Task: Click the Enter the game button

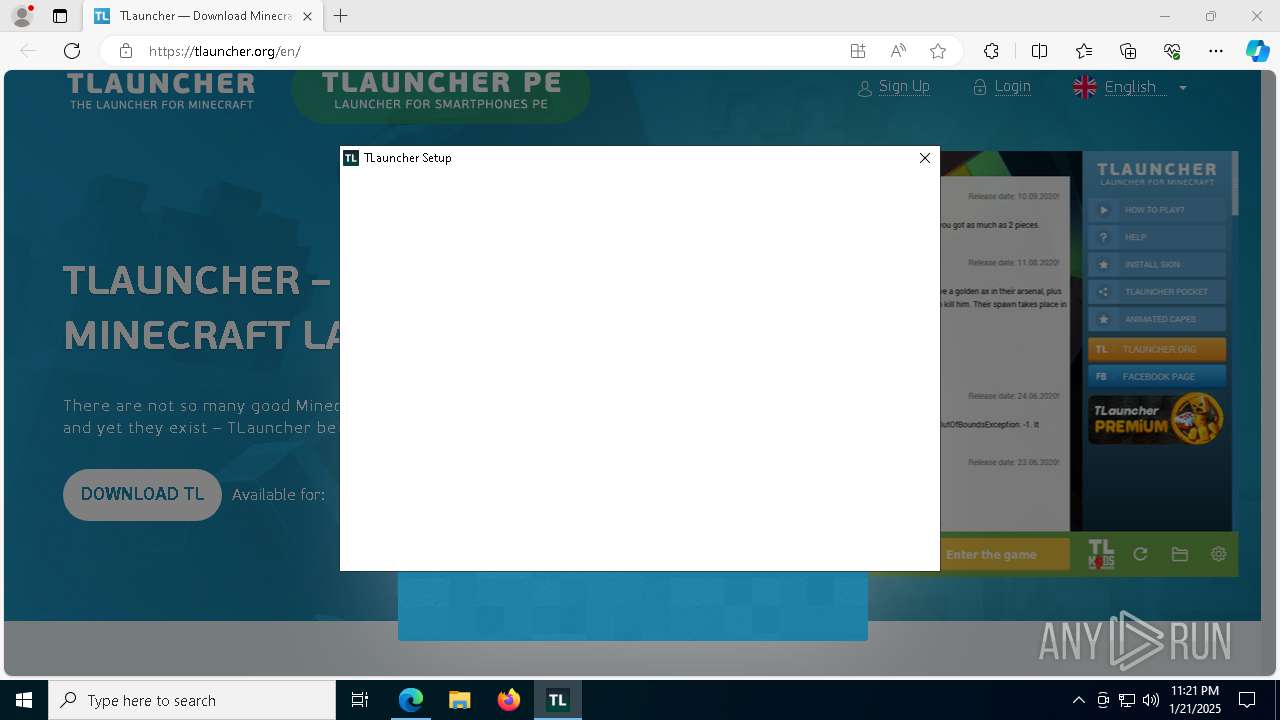Action: [1004, 555]
